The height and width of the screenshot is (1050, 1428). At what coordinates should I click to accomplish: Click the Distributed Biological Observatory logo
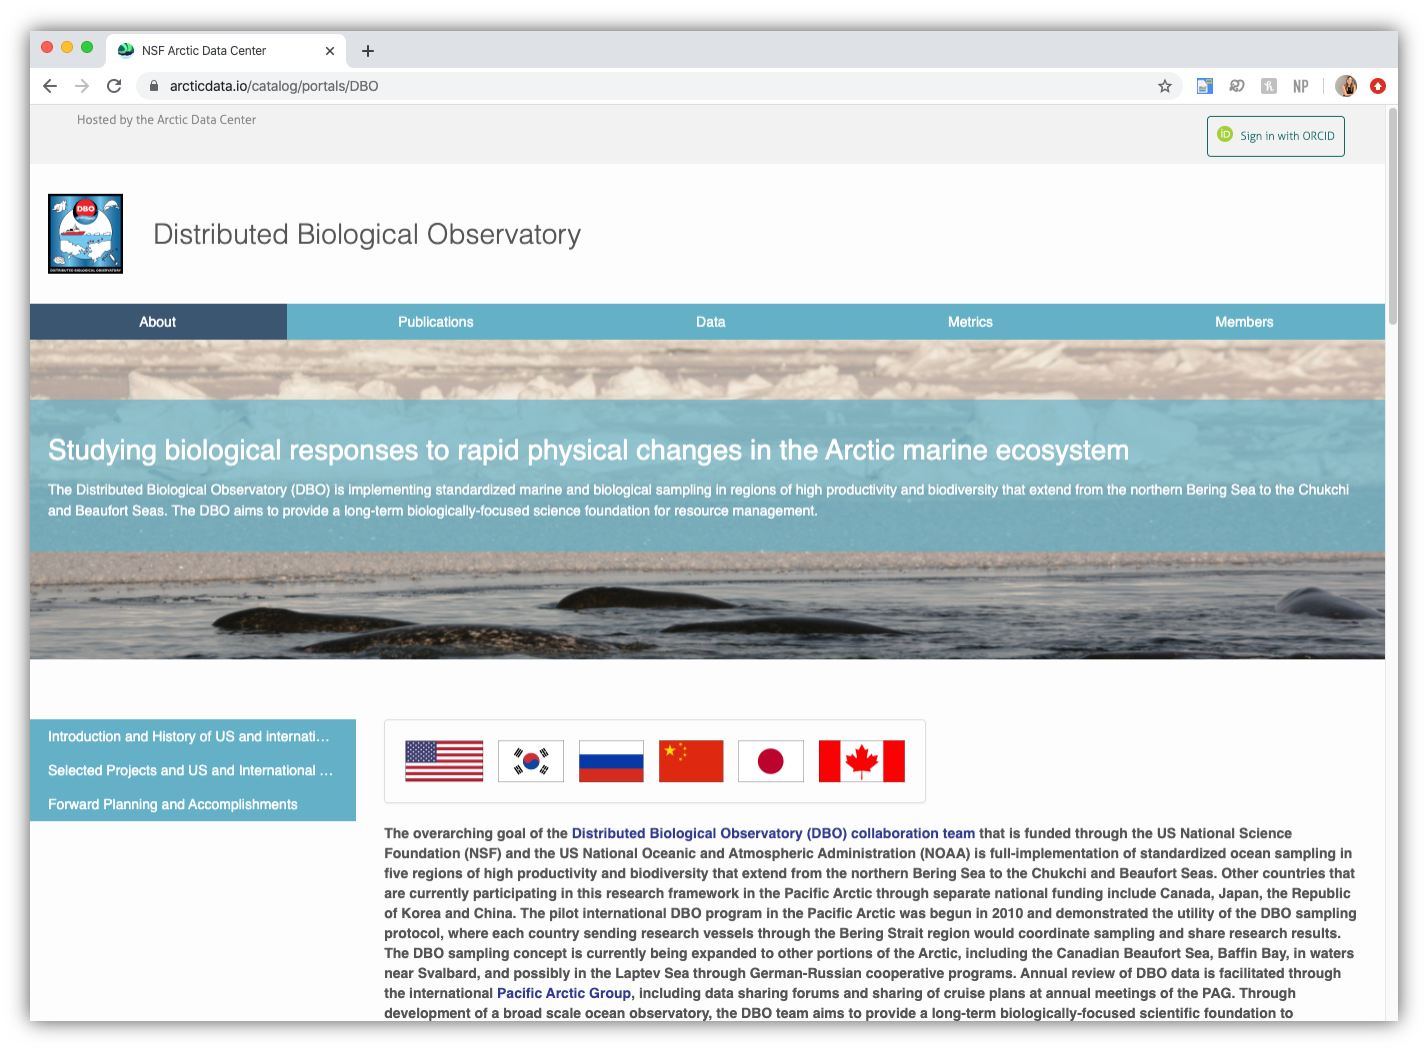(86, 234)
